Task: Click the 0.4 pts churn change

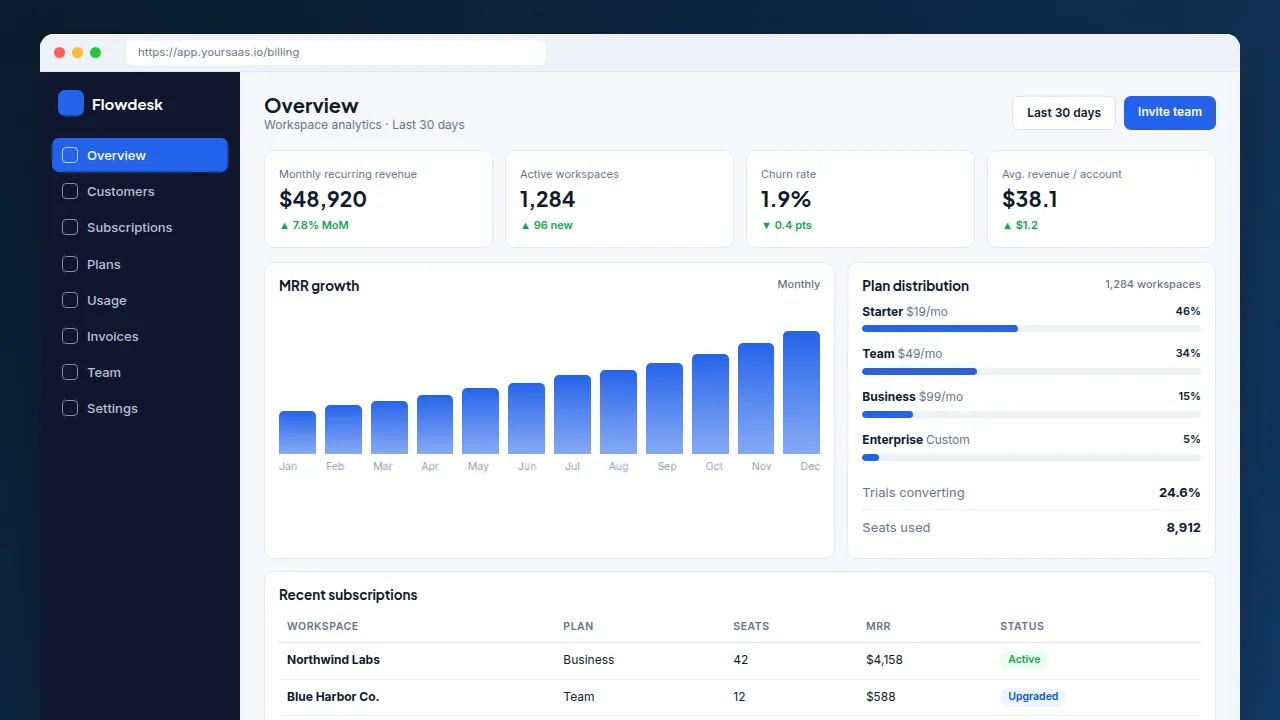Action: (x=786, y=225)
